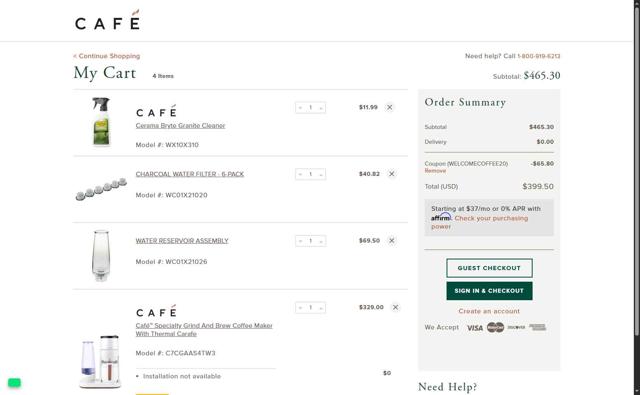Remove Charcoal Water Filter 6-Pack from cart
Image resolution: width=640 pixels, height=395 pixels.
tap(391, 174)
